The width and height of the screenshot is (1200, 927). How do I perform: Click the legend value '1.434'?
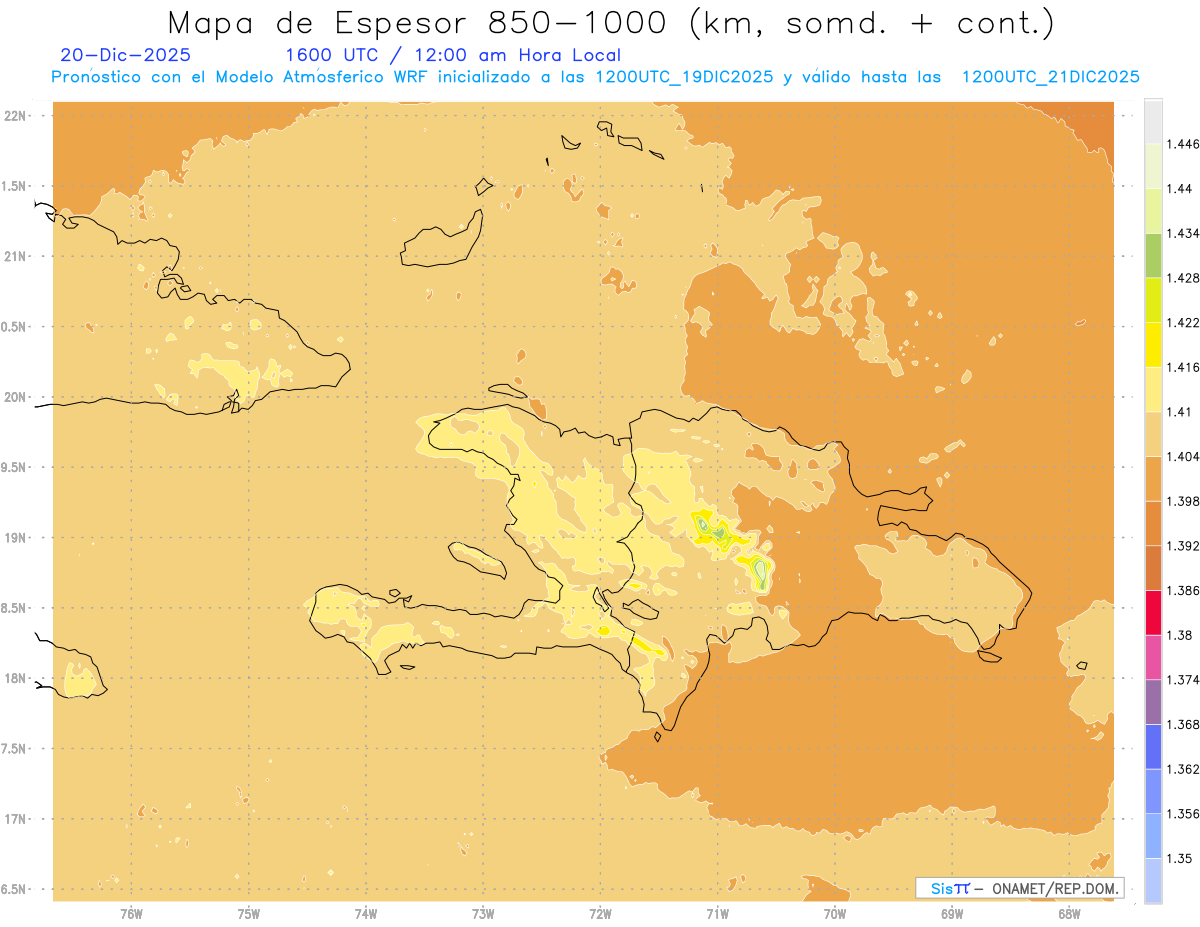1184,233
